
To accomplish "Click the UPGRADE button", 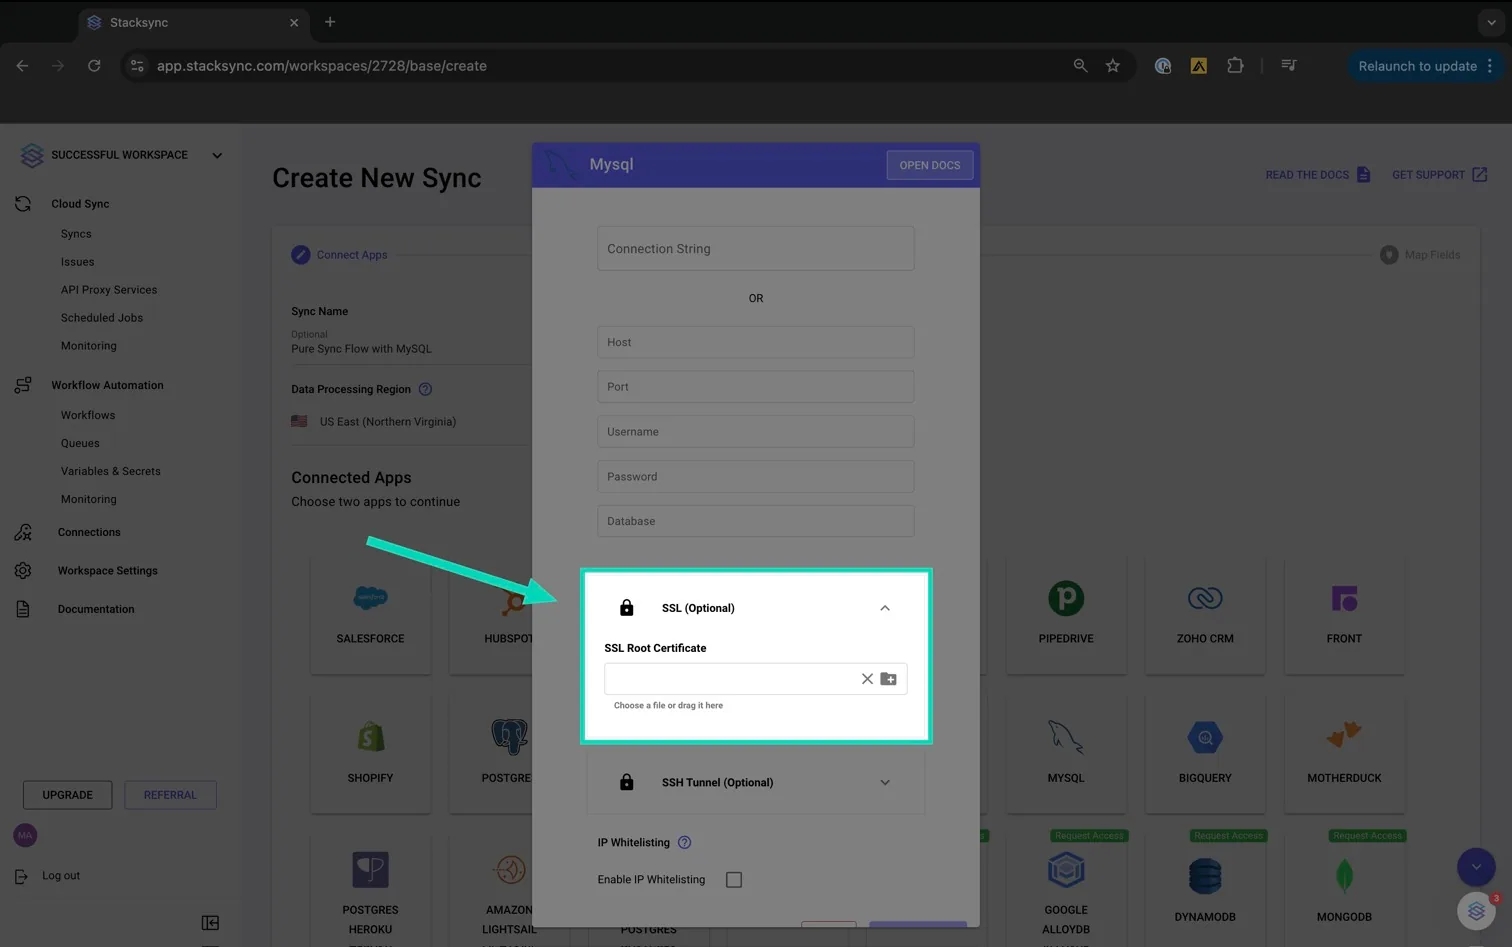I will click(x=68, y=795).
